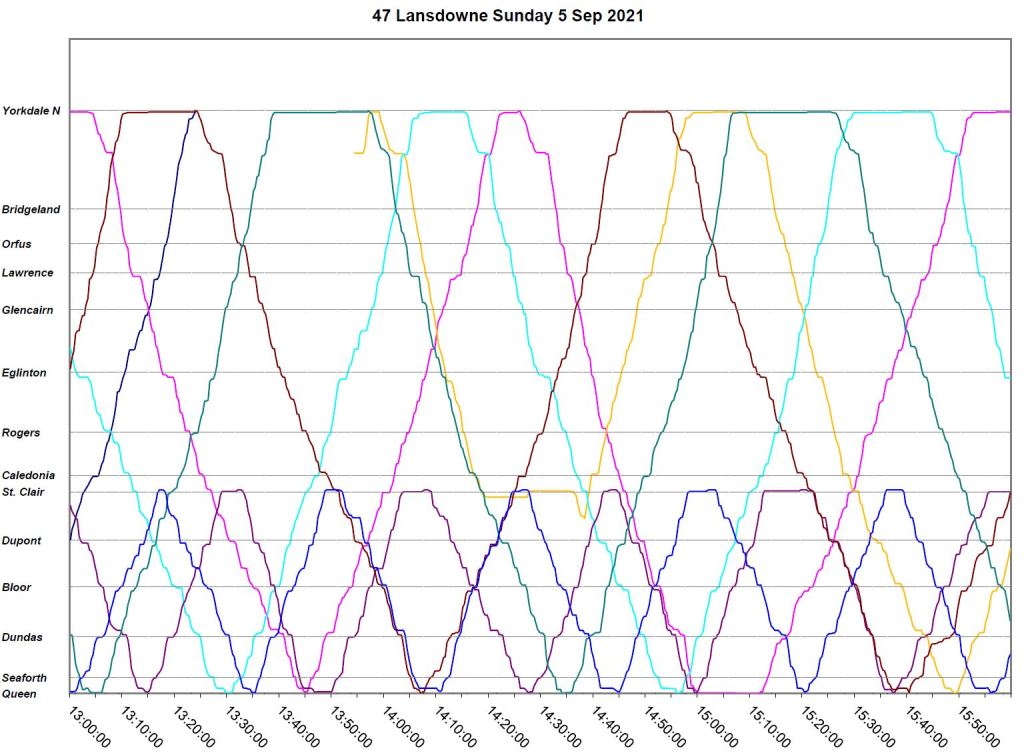Click the Queen stop label
The image size is (1024, 755).
pyautogui.click(x=20, y=693)
